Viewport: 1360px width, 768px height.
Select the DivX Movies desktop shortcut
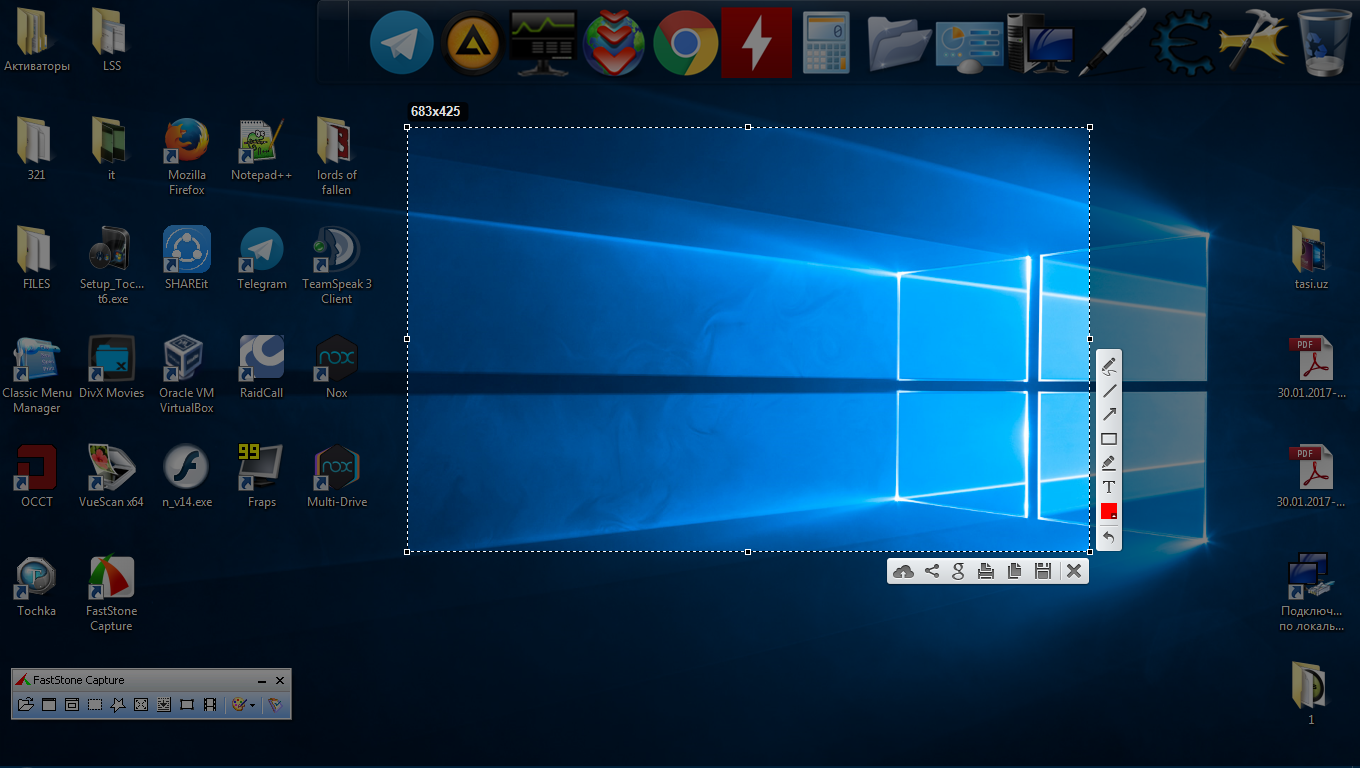(x=111, y=368)
